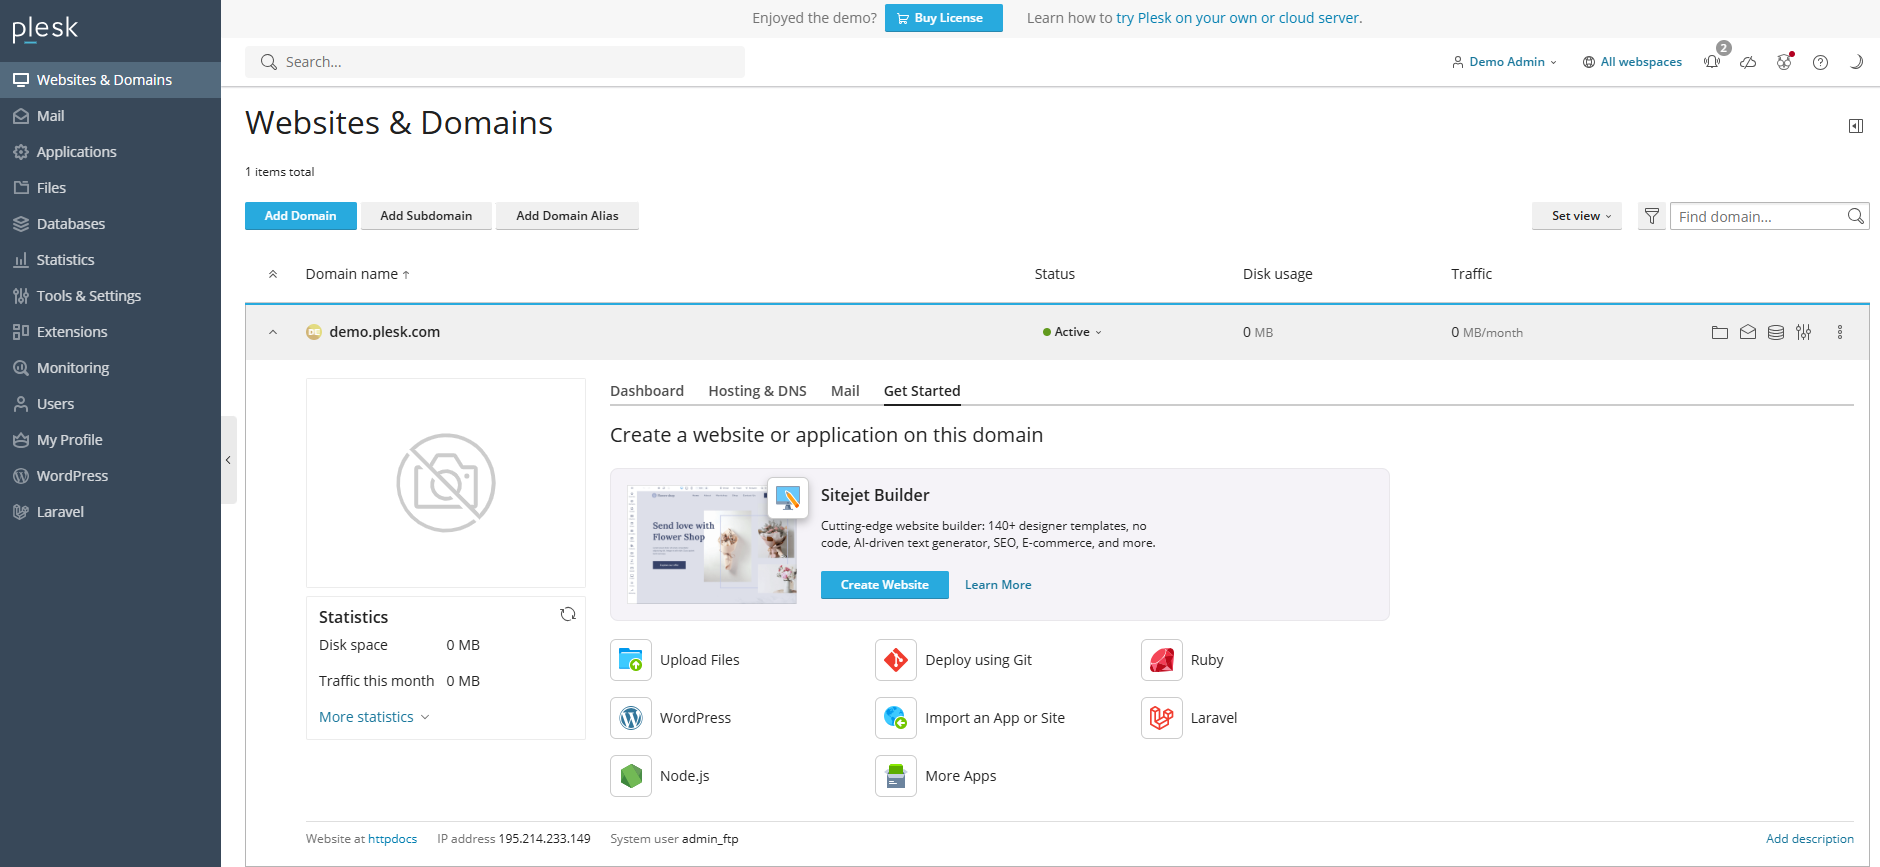The image size is (1880, 867).
Task: Open the help question mark icon
Action: [x=1820, y=62]
